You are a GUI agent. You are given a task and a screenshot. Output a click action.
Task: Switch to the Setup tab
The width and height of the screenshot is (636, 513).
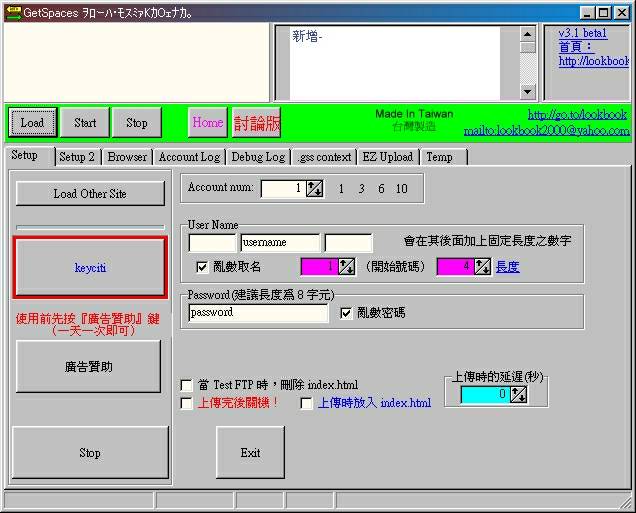pyautogui.click(x=29, y=155)
